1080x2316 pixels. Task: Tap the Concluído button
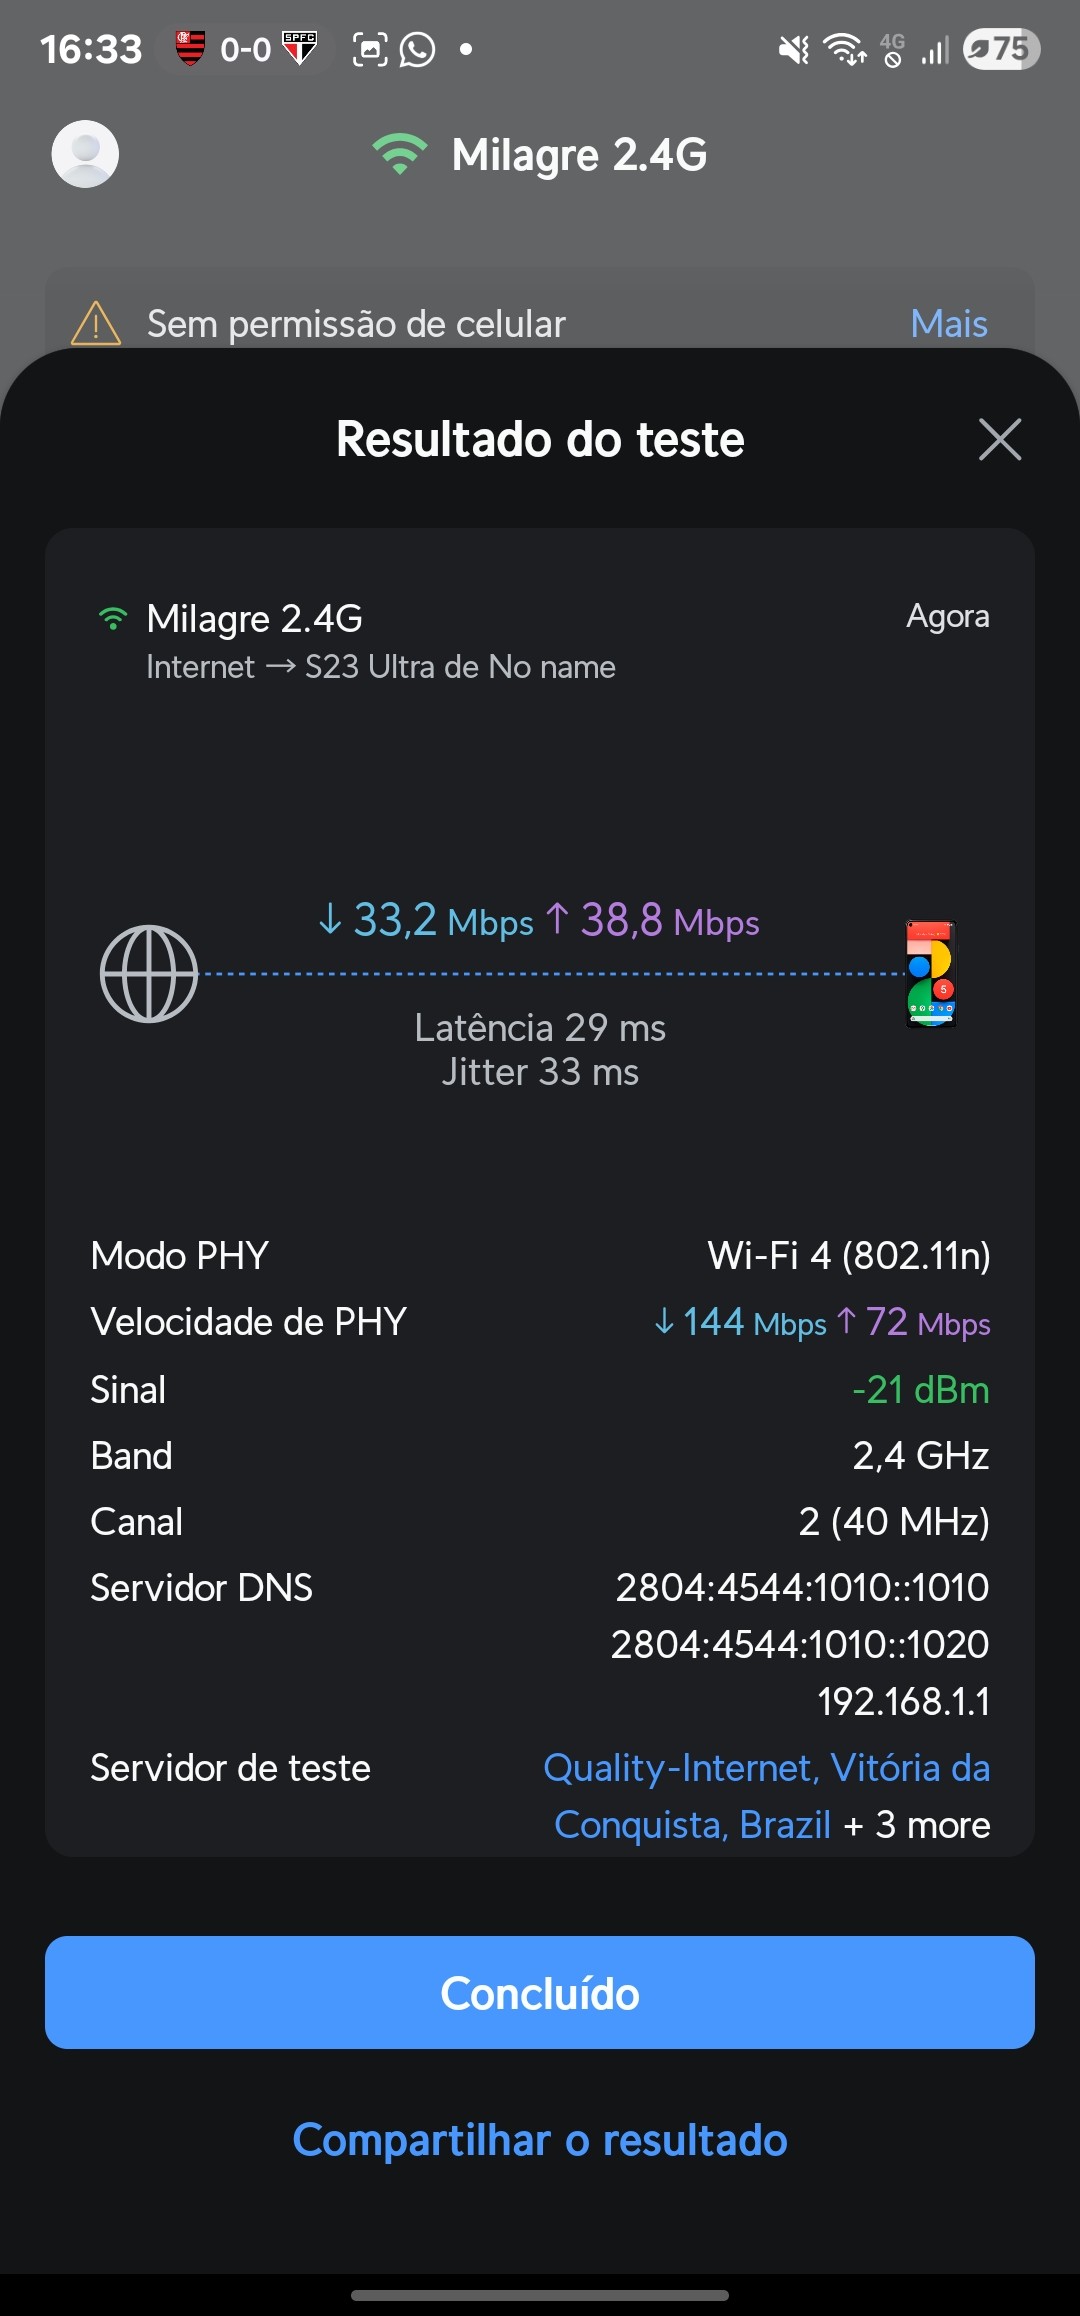tap(540, 1993)
